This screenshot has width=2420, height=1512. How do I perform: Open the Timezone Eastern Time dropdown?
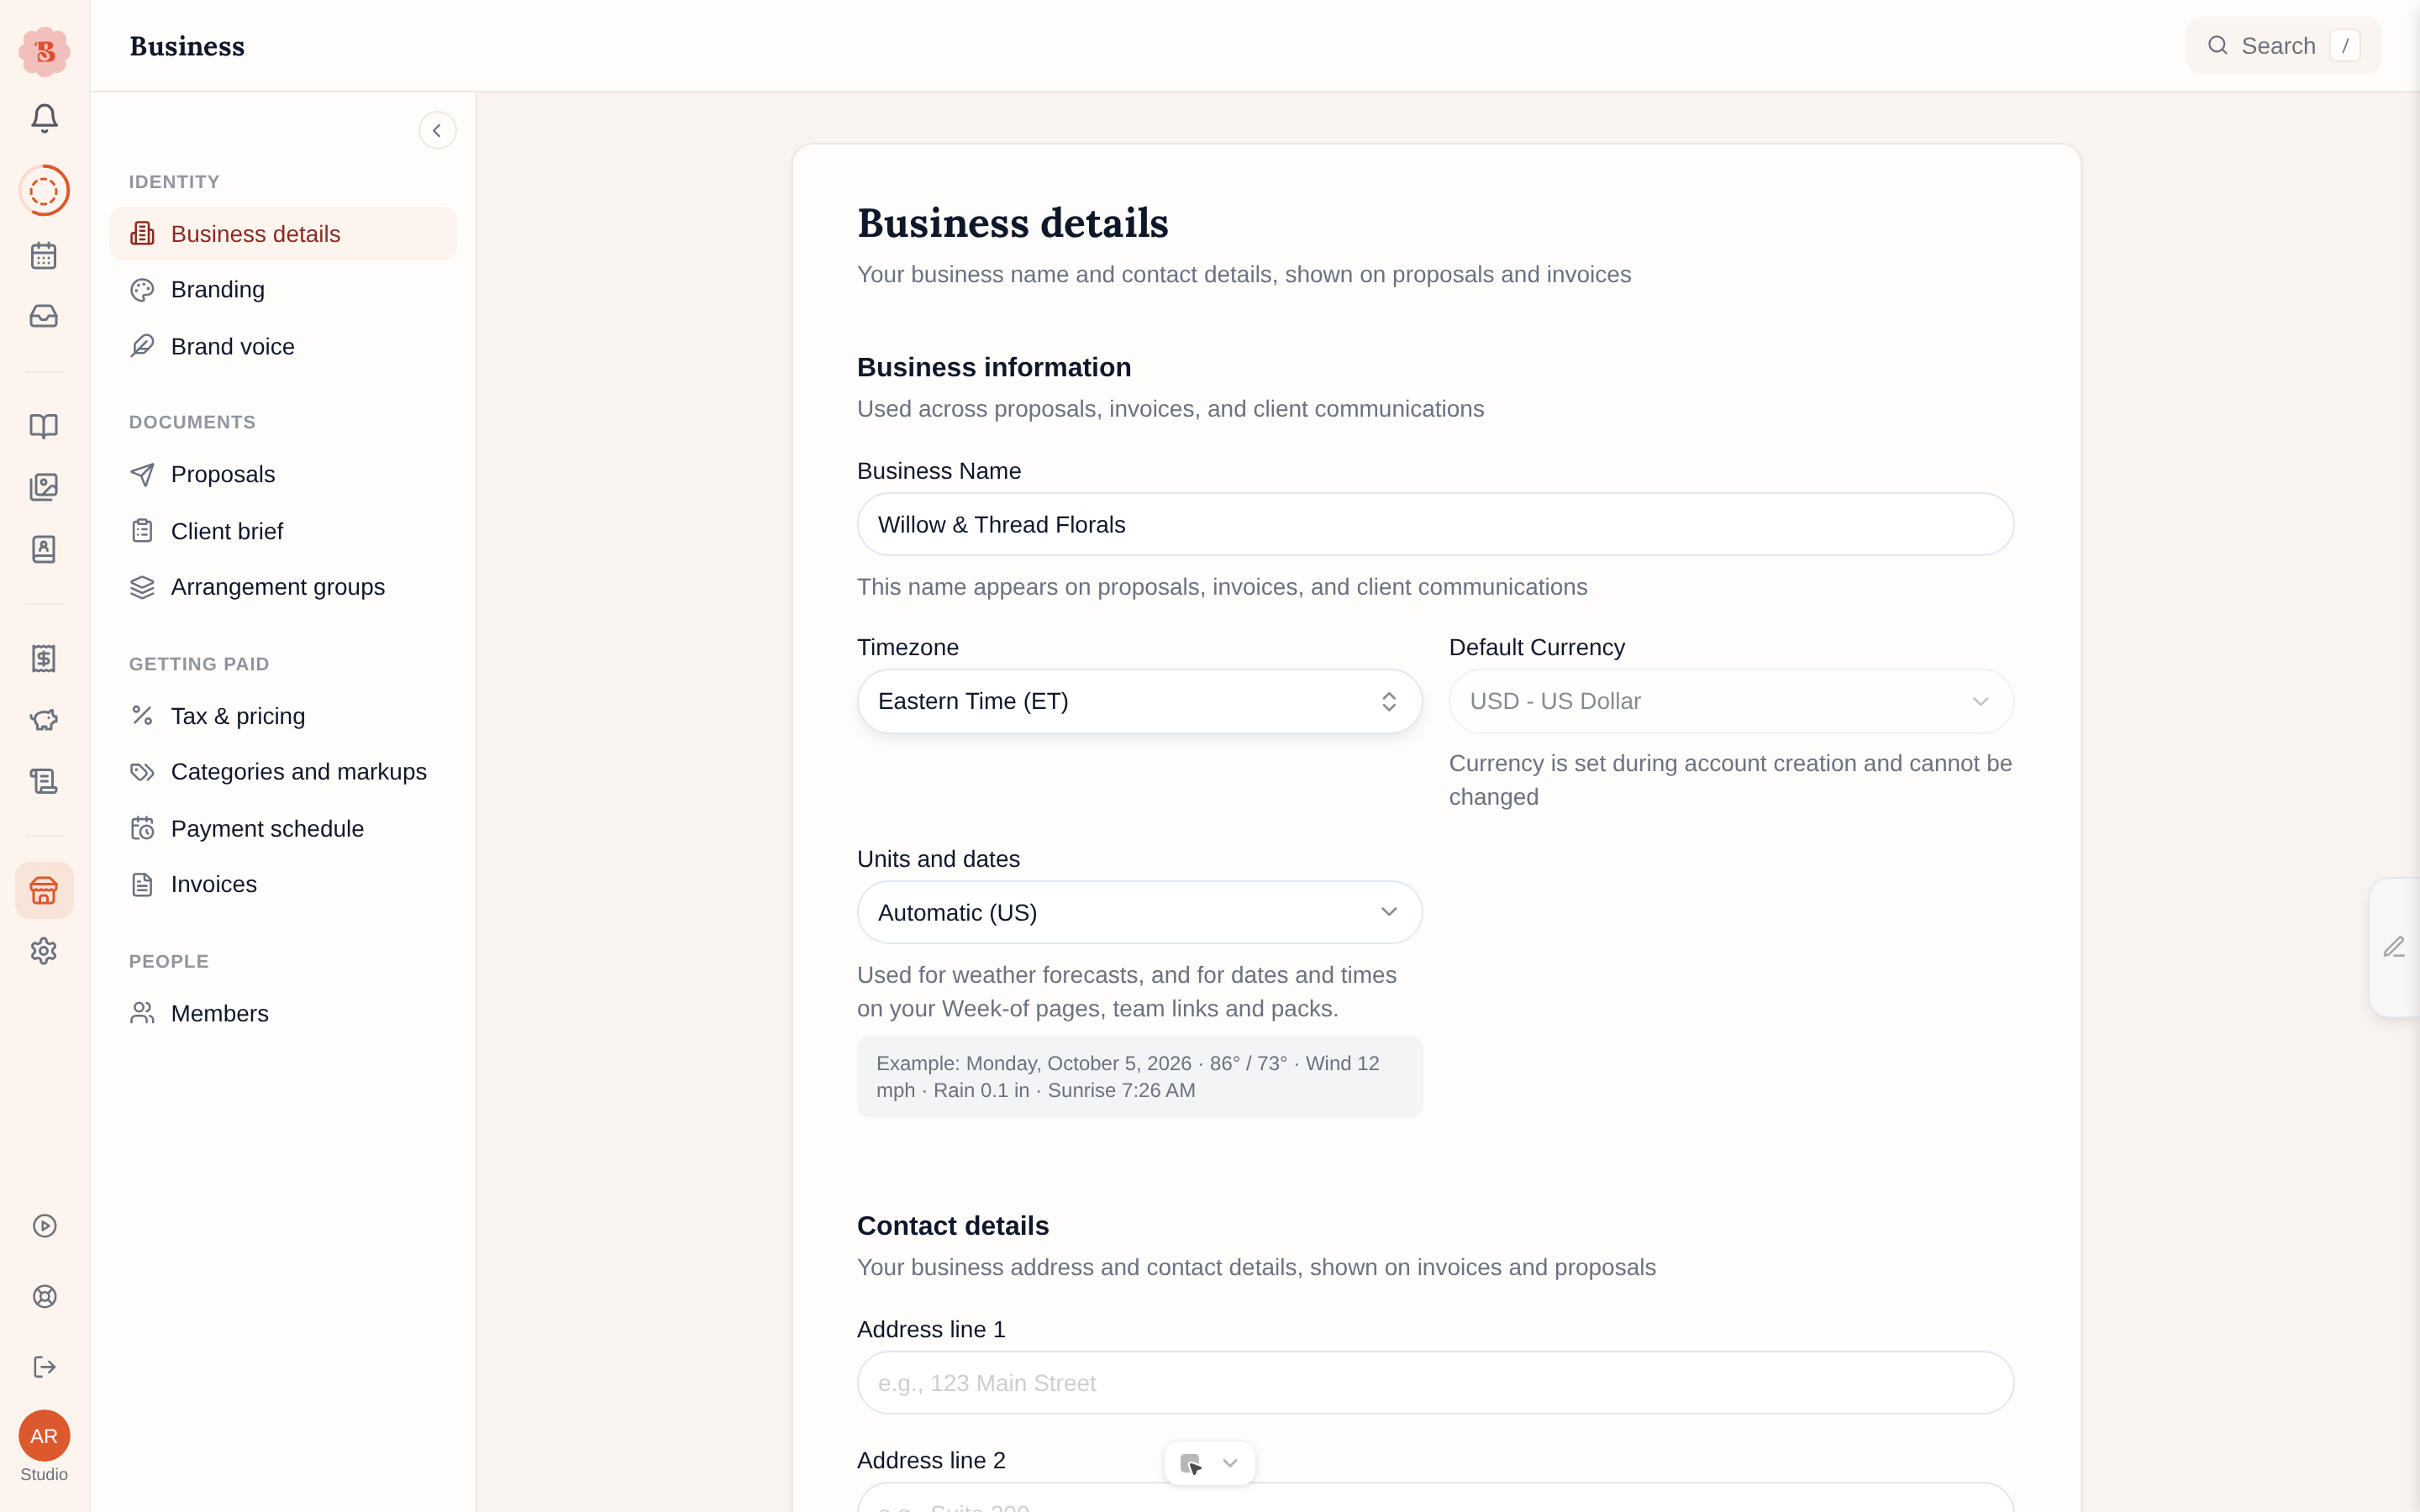click(1139, 701)
